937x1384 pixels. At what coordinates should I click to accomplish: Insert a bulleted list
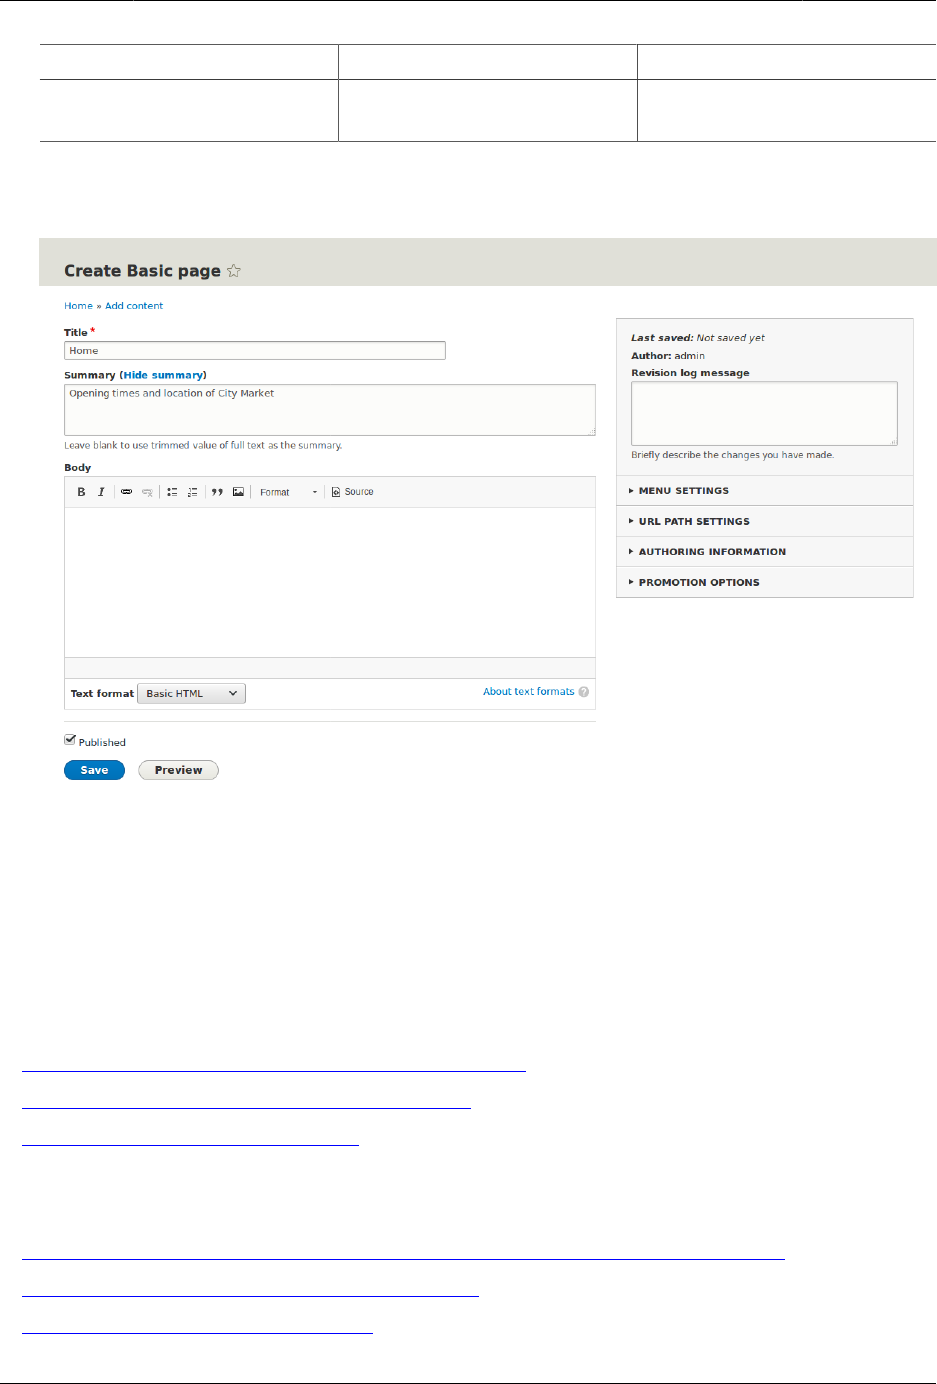point(172,492)
